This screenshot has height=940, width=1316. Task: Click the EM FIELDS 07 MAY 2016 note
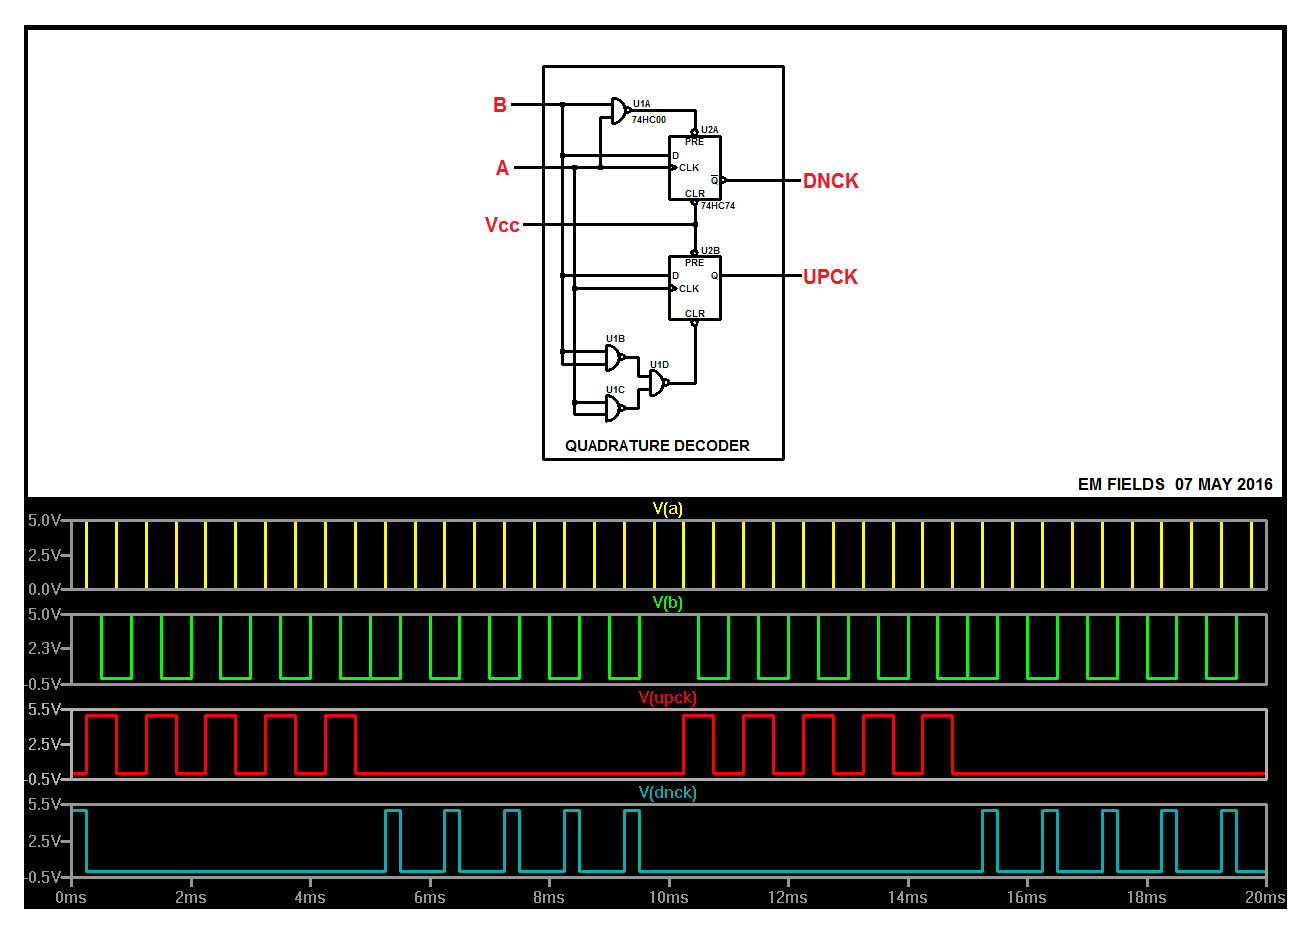[1175, 484]
